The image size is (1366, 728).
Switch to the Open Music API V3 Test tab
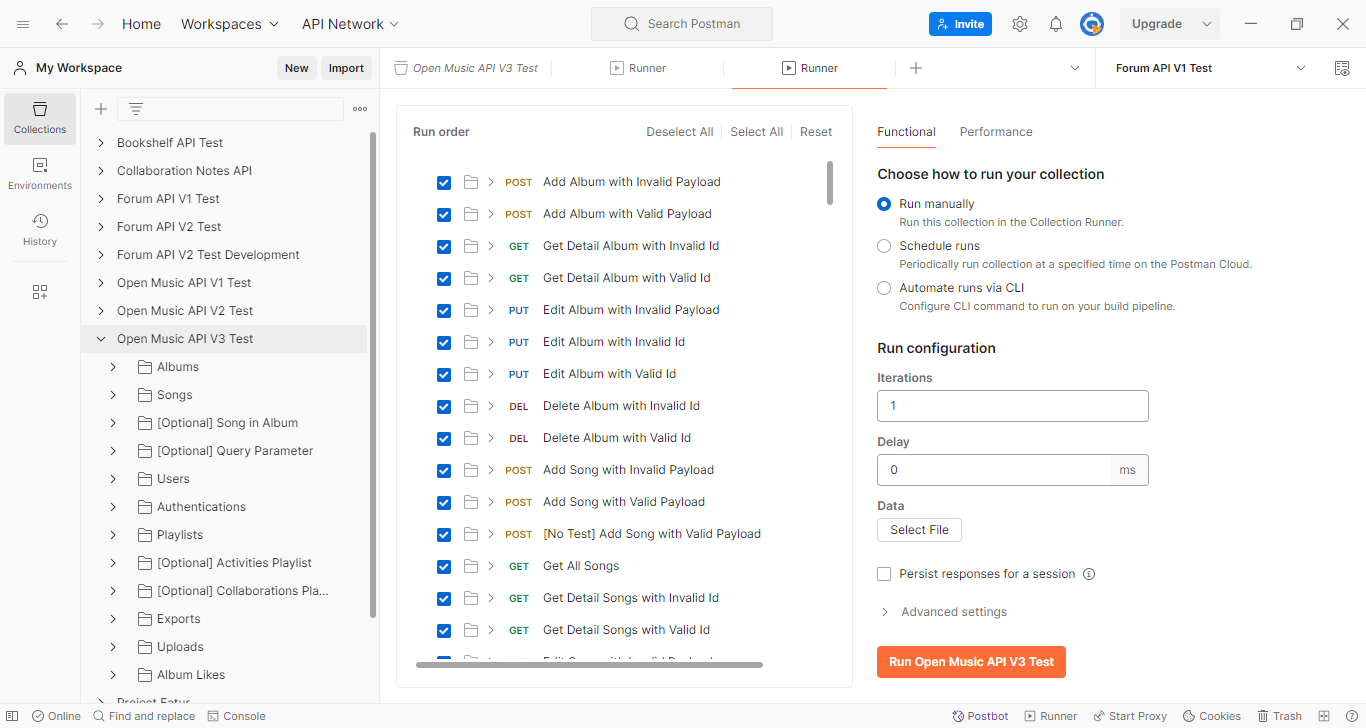point(466,68)
